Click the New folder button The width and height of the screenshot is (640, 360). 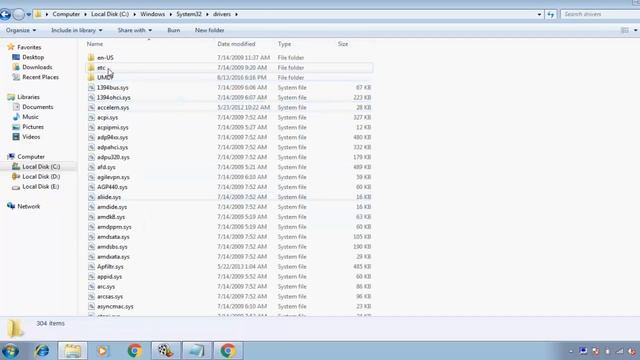pos(209,30)
